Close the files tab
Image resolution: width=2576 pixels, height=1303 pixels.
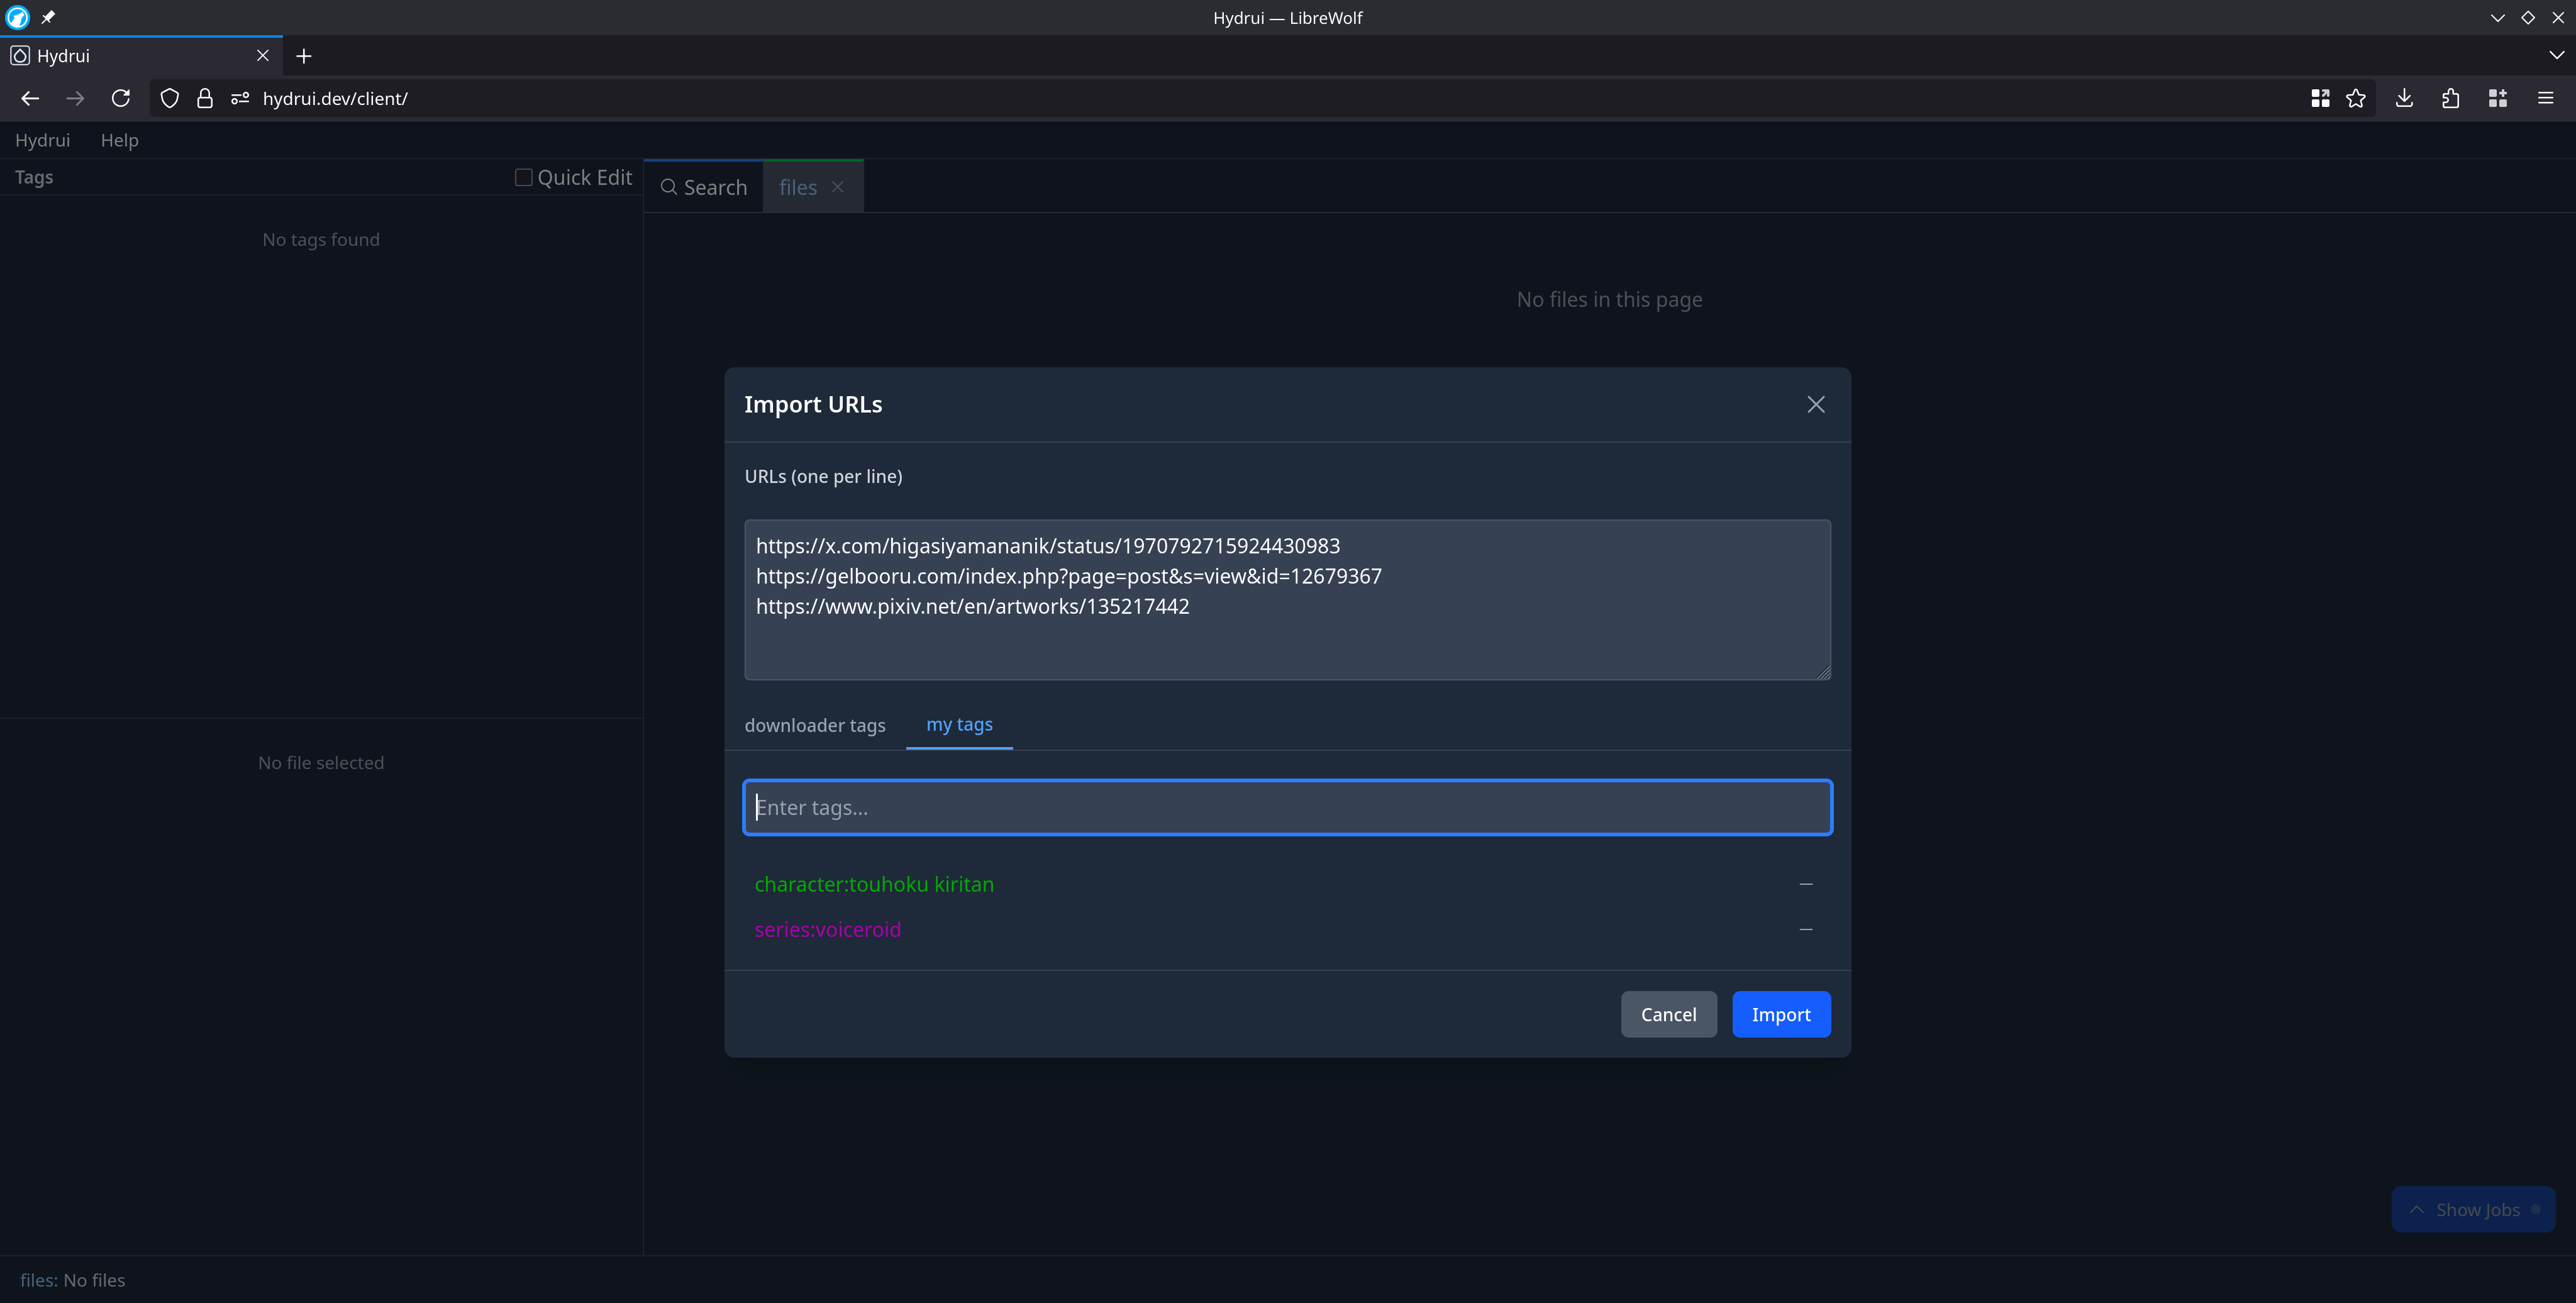[838, 187]
